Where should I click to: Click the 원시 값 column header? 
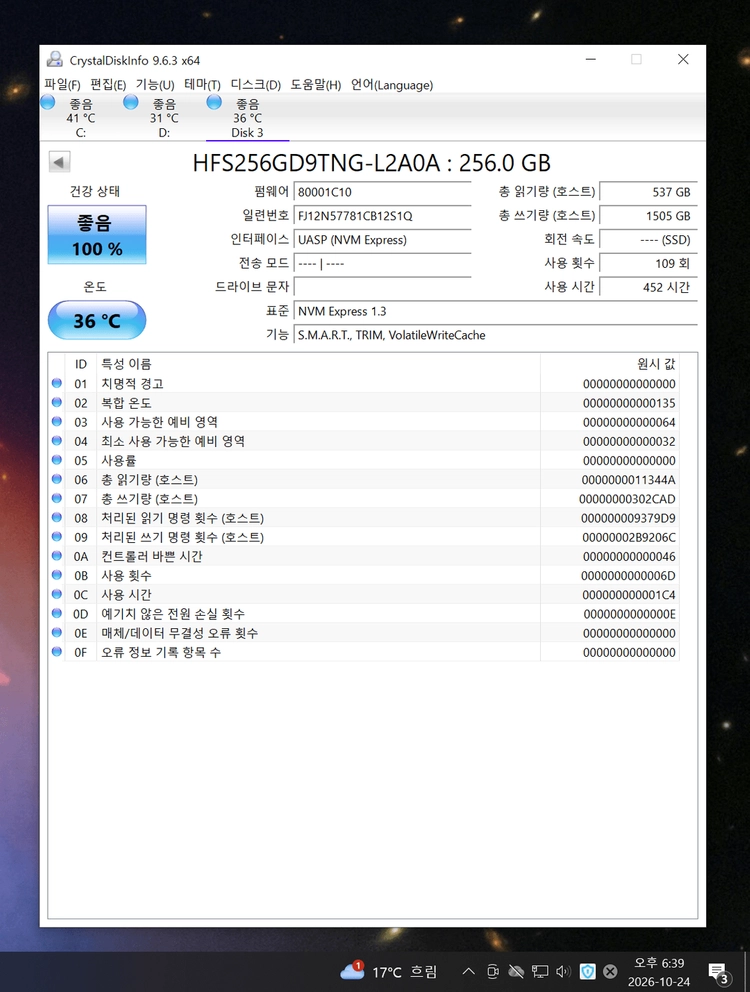pyautogui.click(x=656, y=364)
